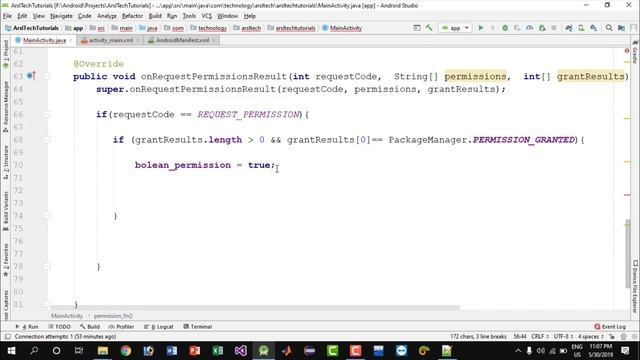Click the override gutter icon on line 63
640x360 pixels.
tap(31, 76)
